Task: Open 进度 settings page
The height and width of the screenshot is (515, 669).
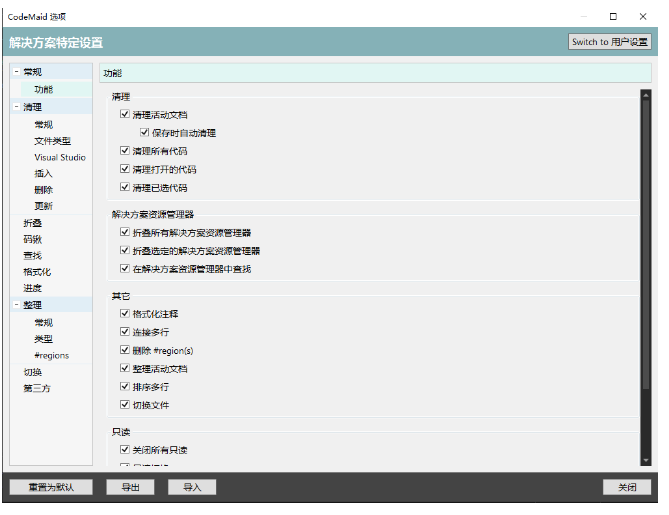Action: (x=32, y=288)
